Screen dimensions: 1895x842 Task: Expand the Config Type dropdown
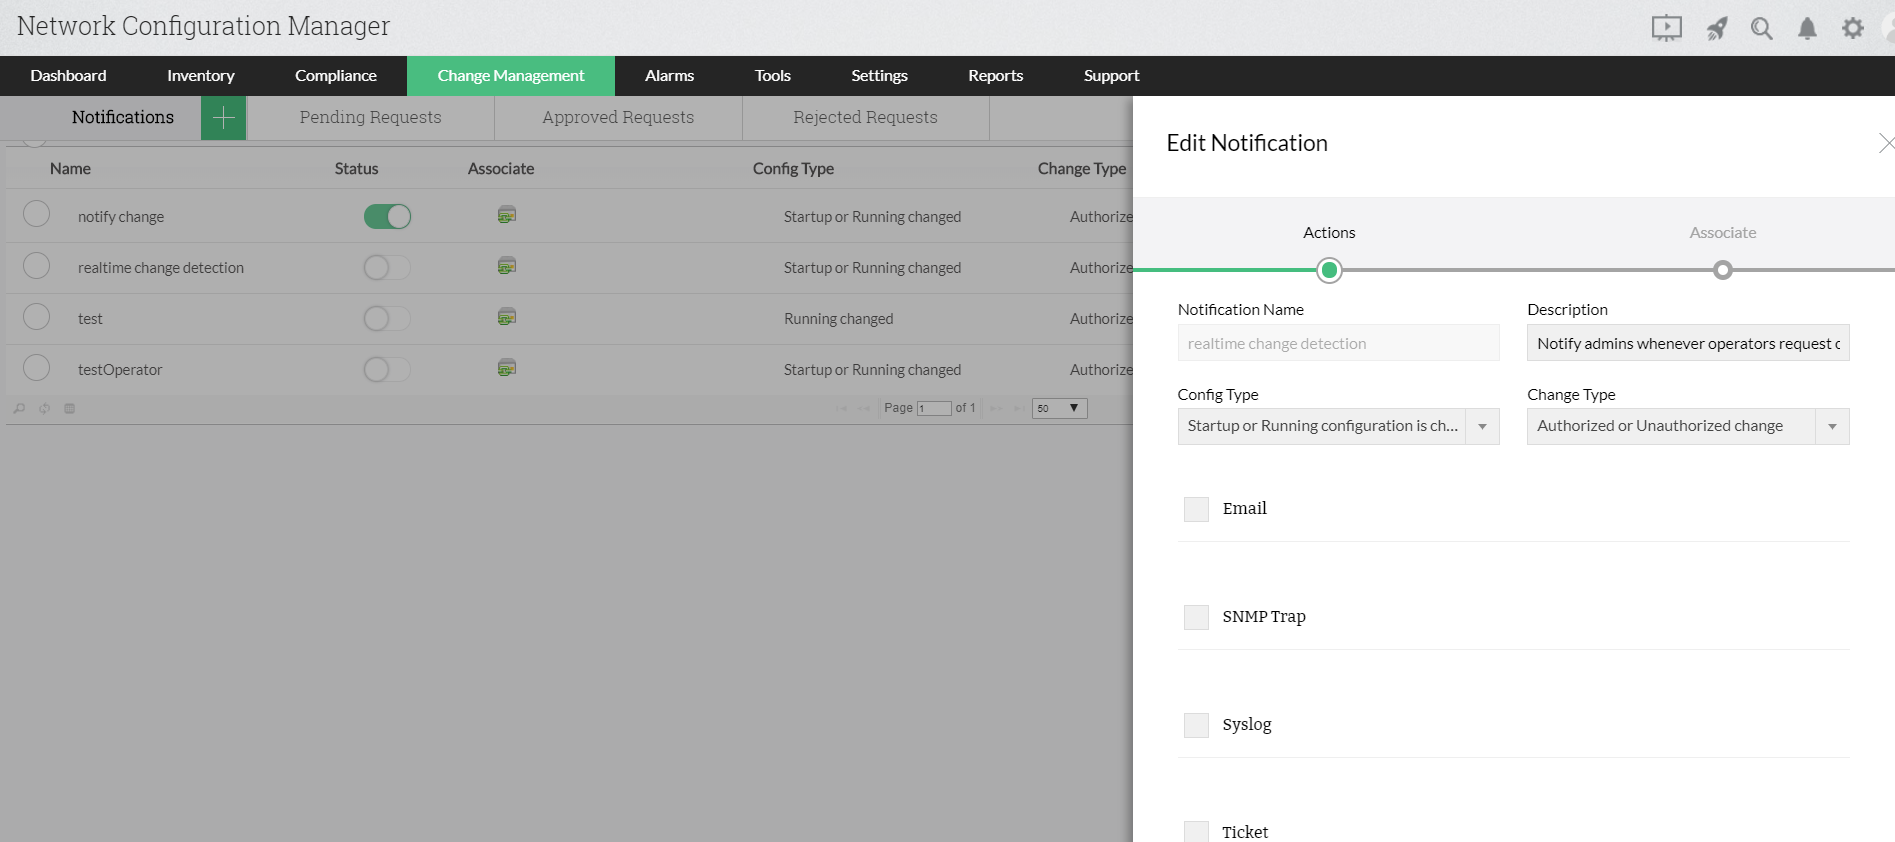point(1338,426)
